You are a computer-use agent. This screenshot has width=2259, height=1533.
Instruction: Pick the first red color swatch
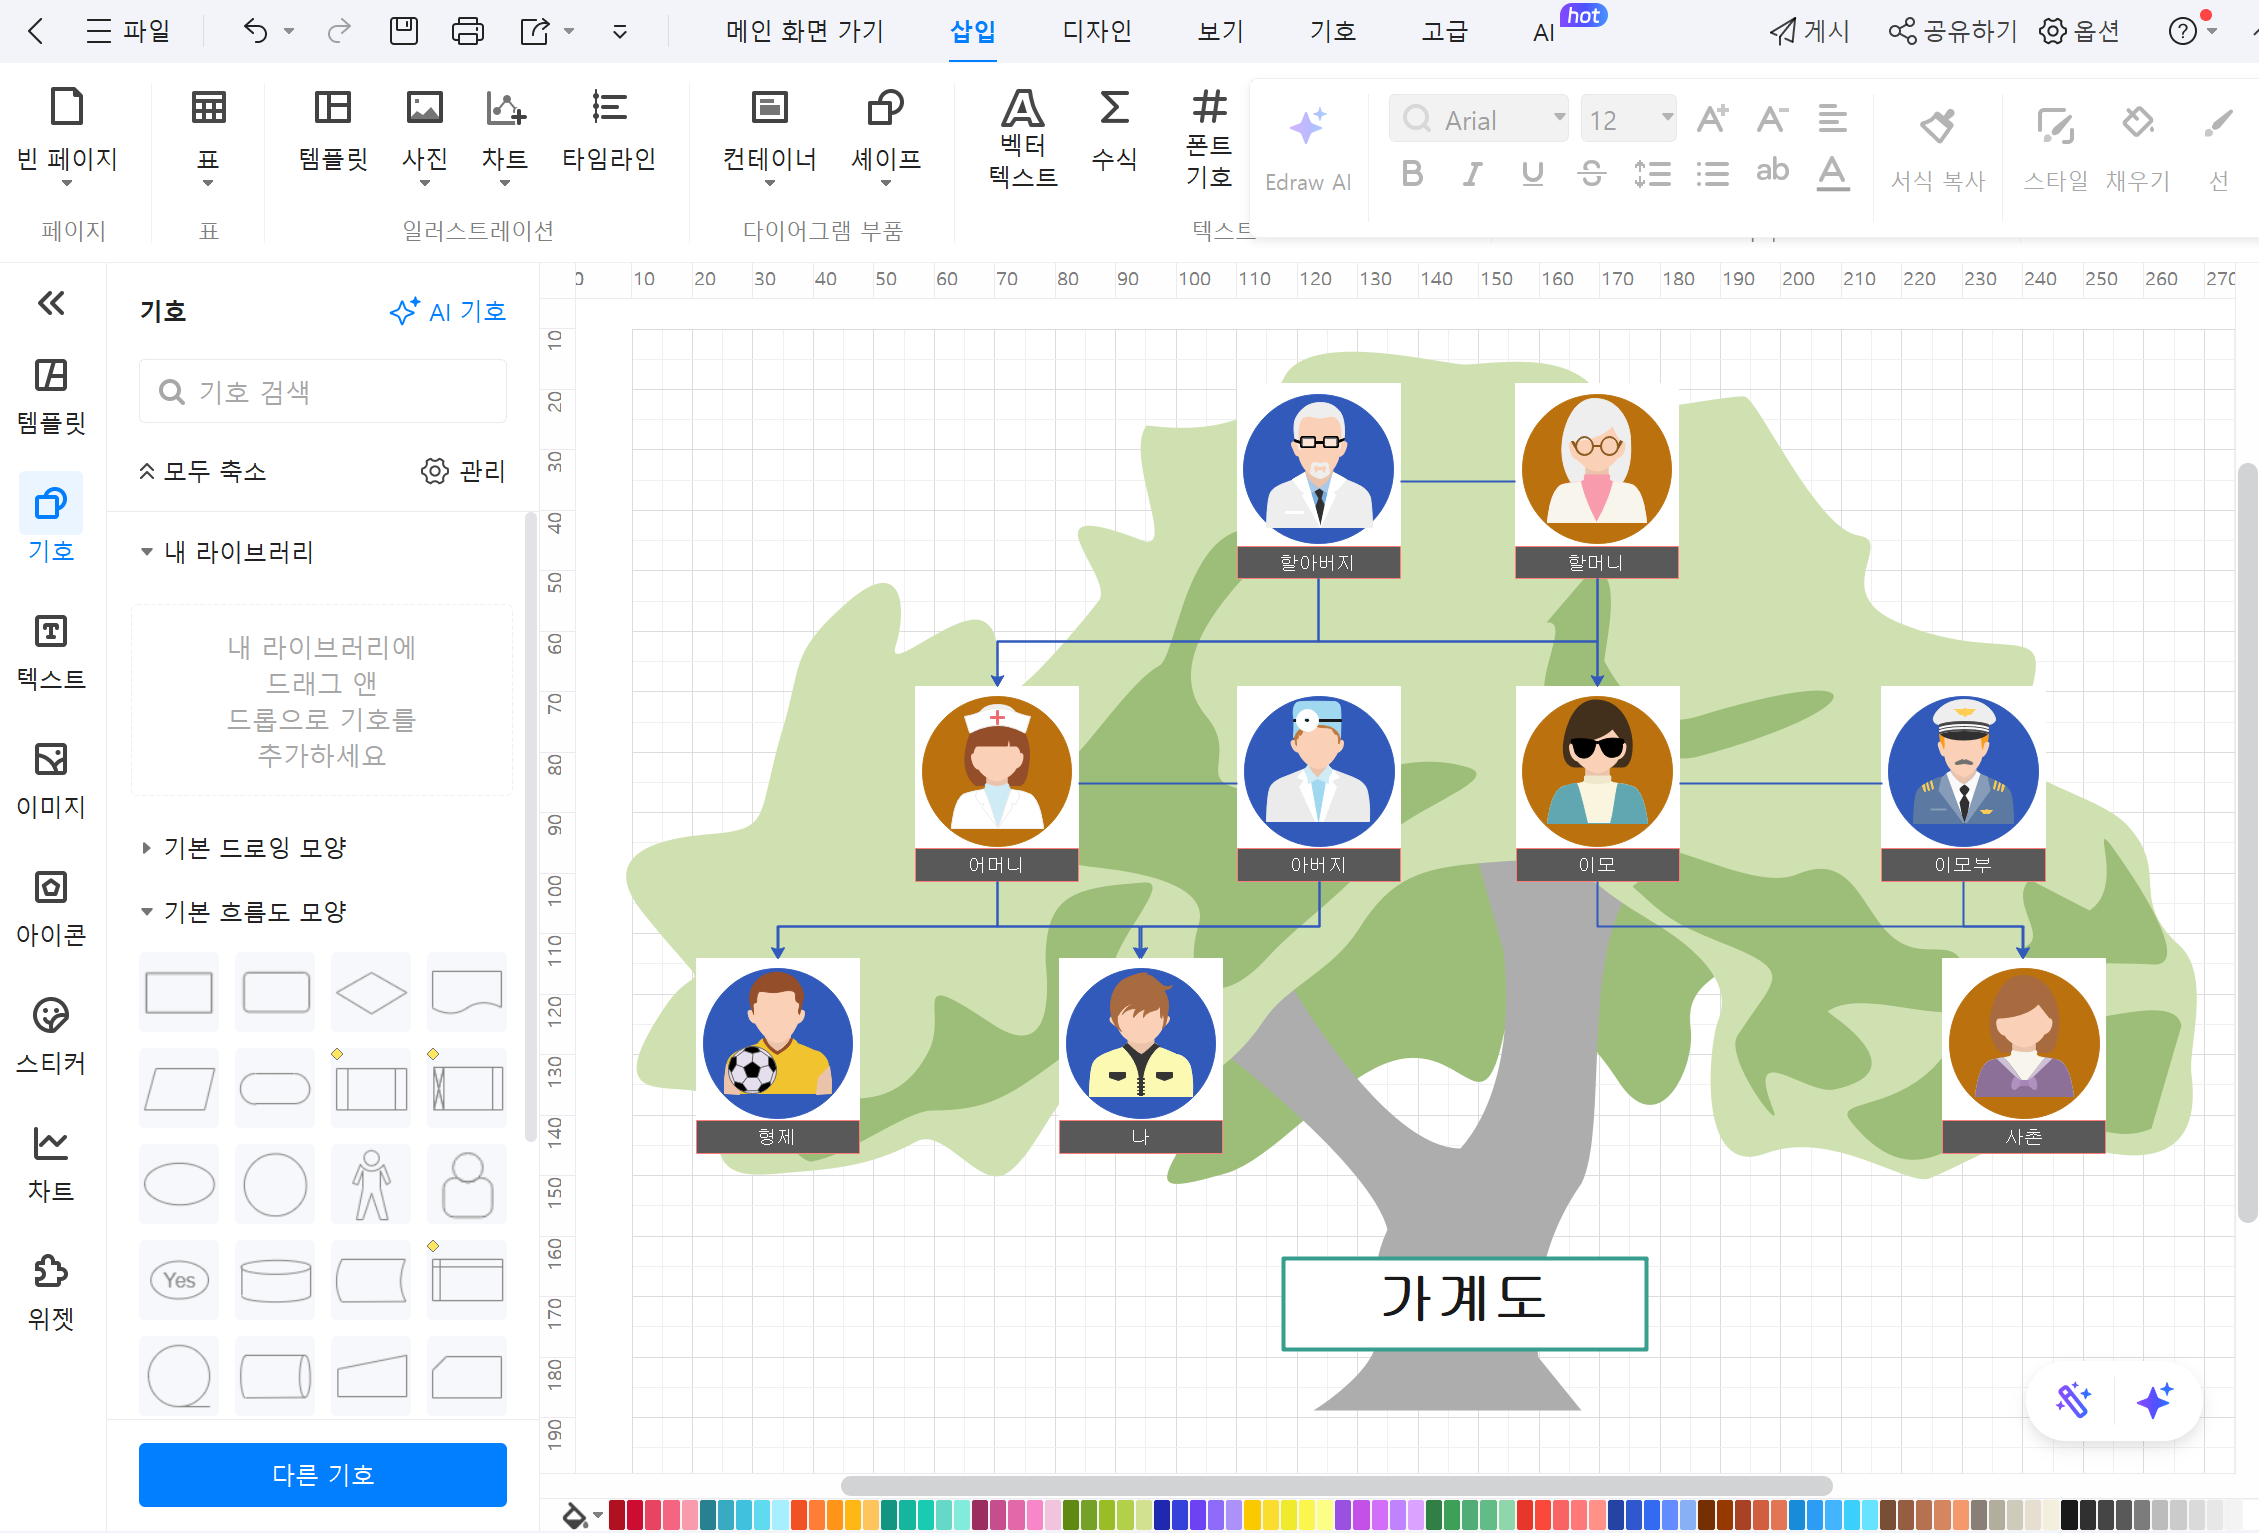coord(617,1515)
